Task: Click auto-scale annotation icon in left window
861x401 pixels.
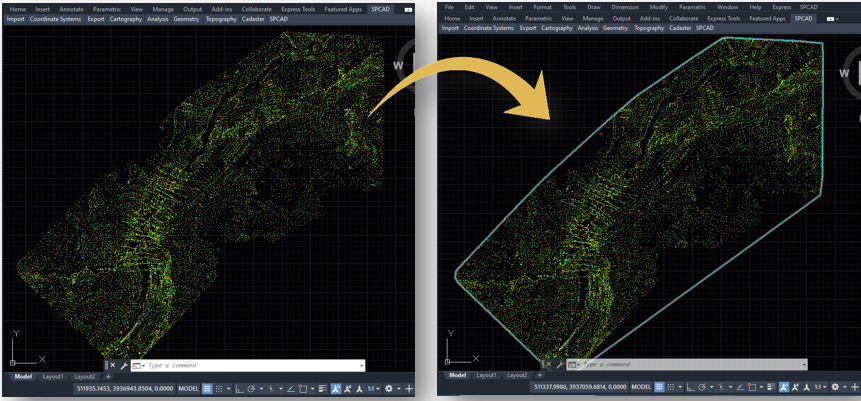Action: point(347,388)
